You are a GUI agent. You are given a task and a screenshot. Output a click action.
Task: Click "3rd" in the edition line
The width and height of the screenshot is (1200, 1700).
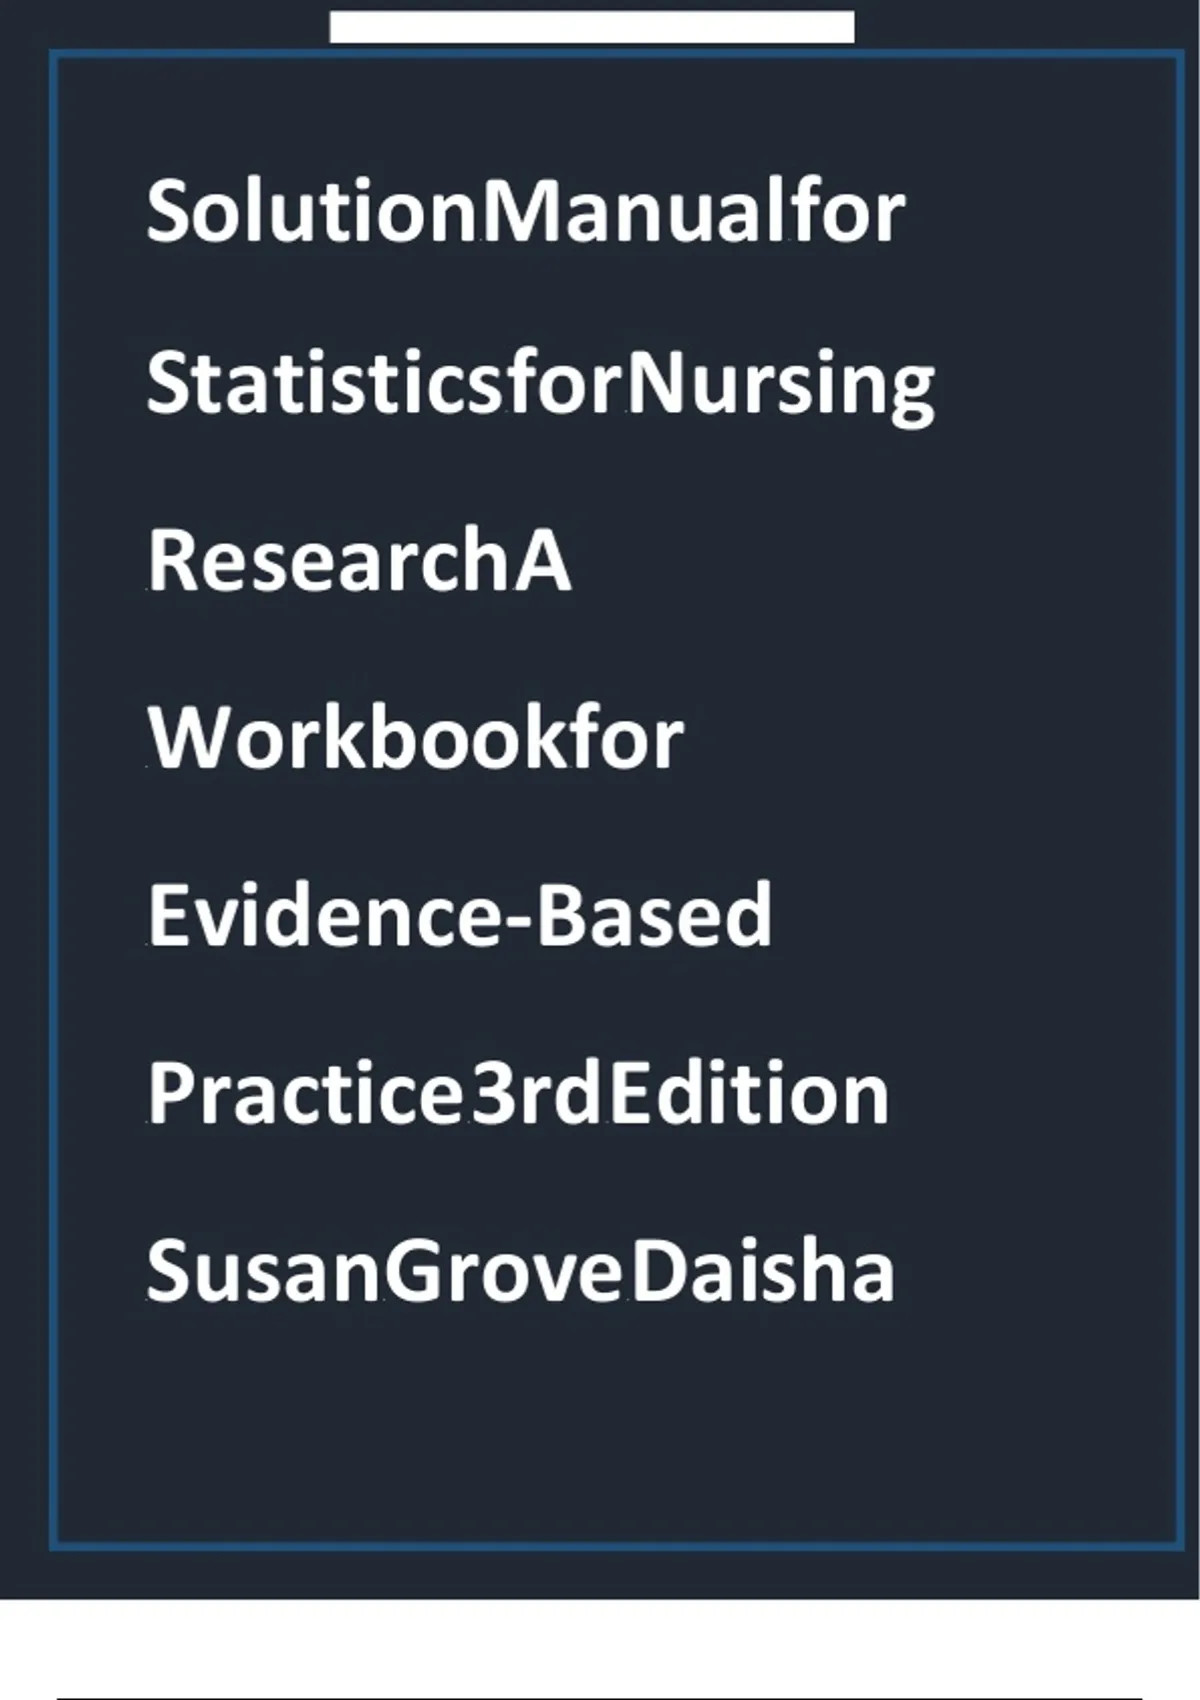[537, 1093]
